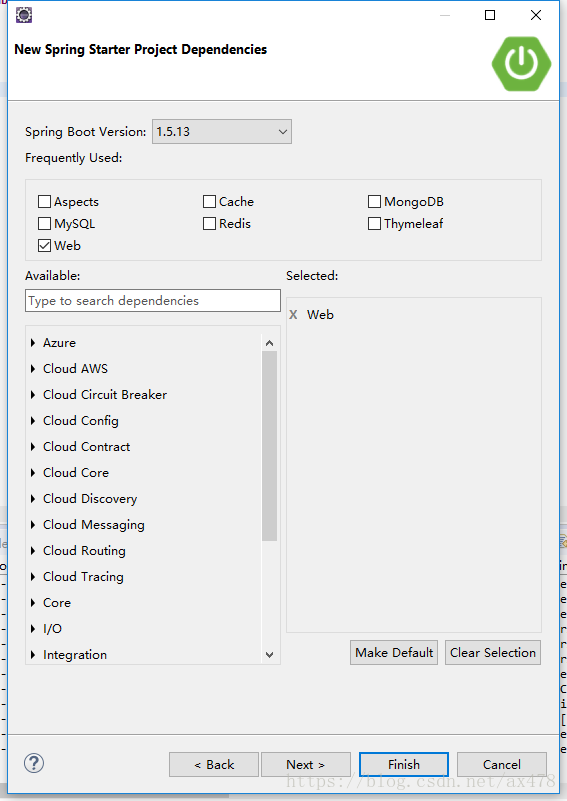This screenshot has height=801, width=567.
Task: Select the Azure label
Action: tap(59, 343)
